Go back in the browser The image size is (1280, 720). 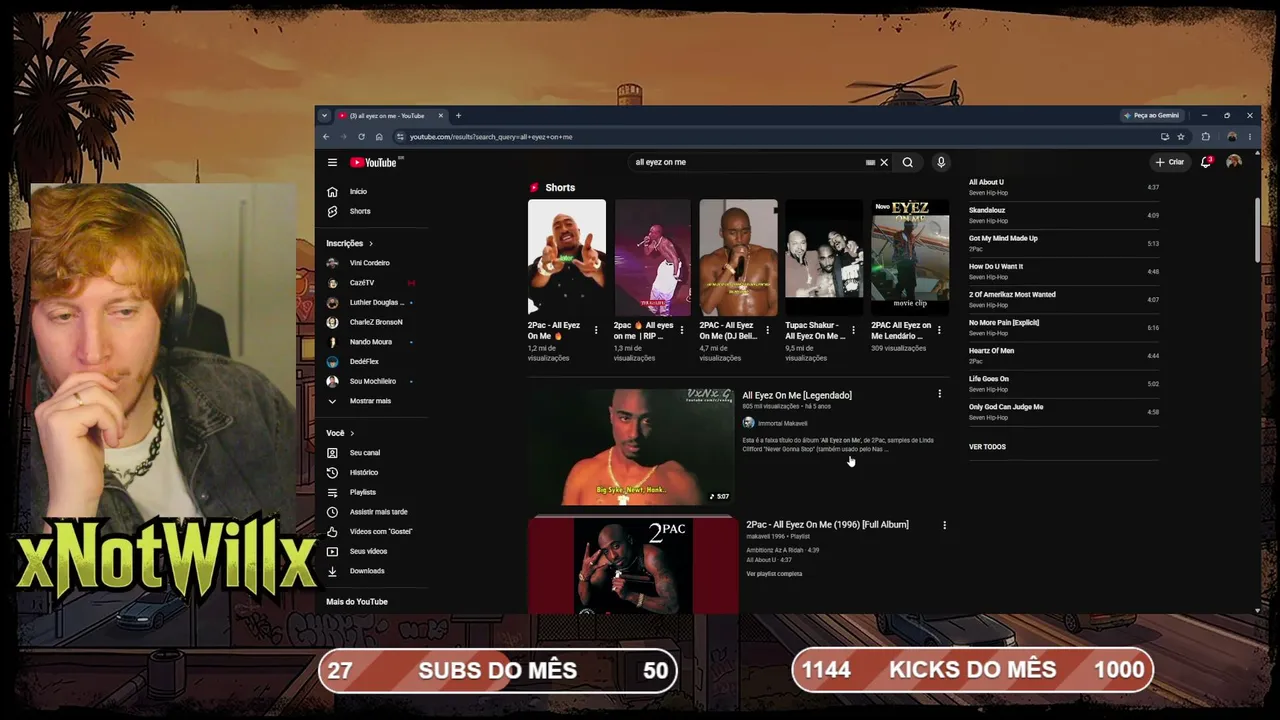[324, 137]
